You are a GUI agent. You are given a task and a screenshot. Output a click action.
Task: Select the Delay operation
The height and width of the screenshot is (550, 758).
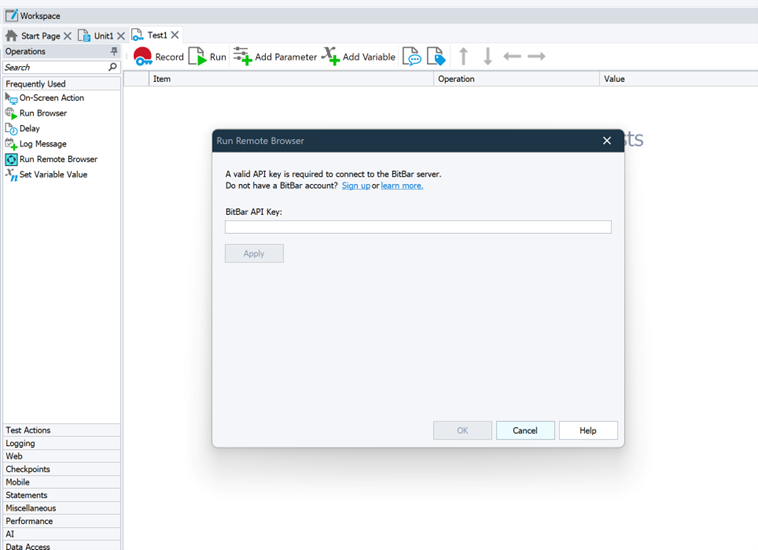pos(23,129)
